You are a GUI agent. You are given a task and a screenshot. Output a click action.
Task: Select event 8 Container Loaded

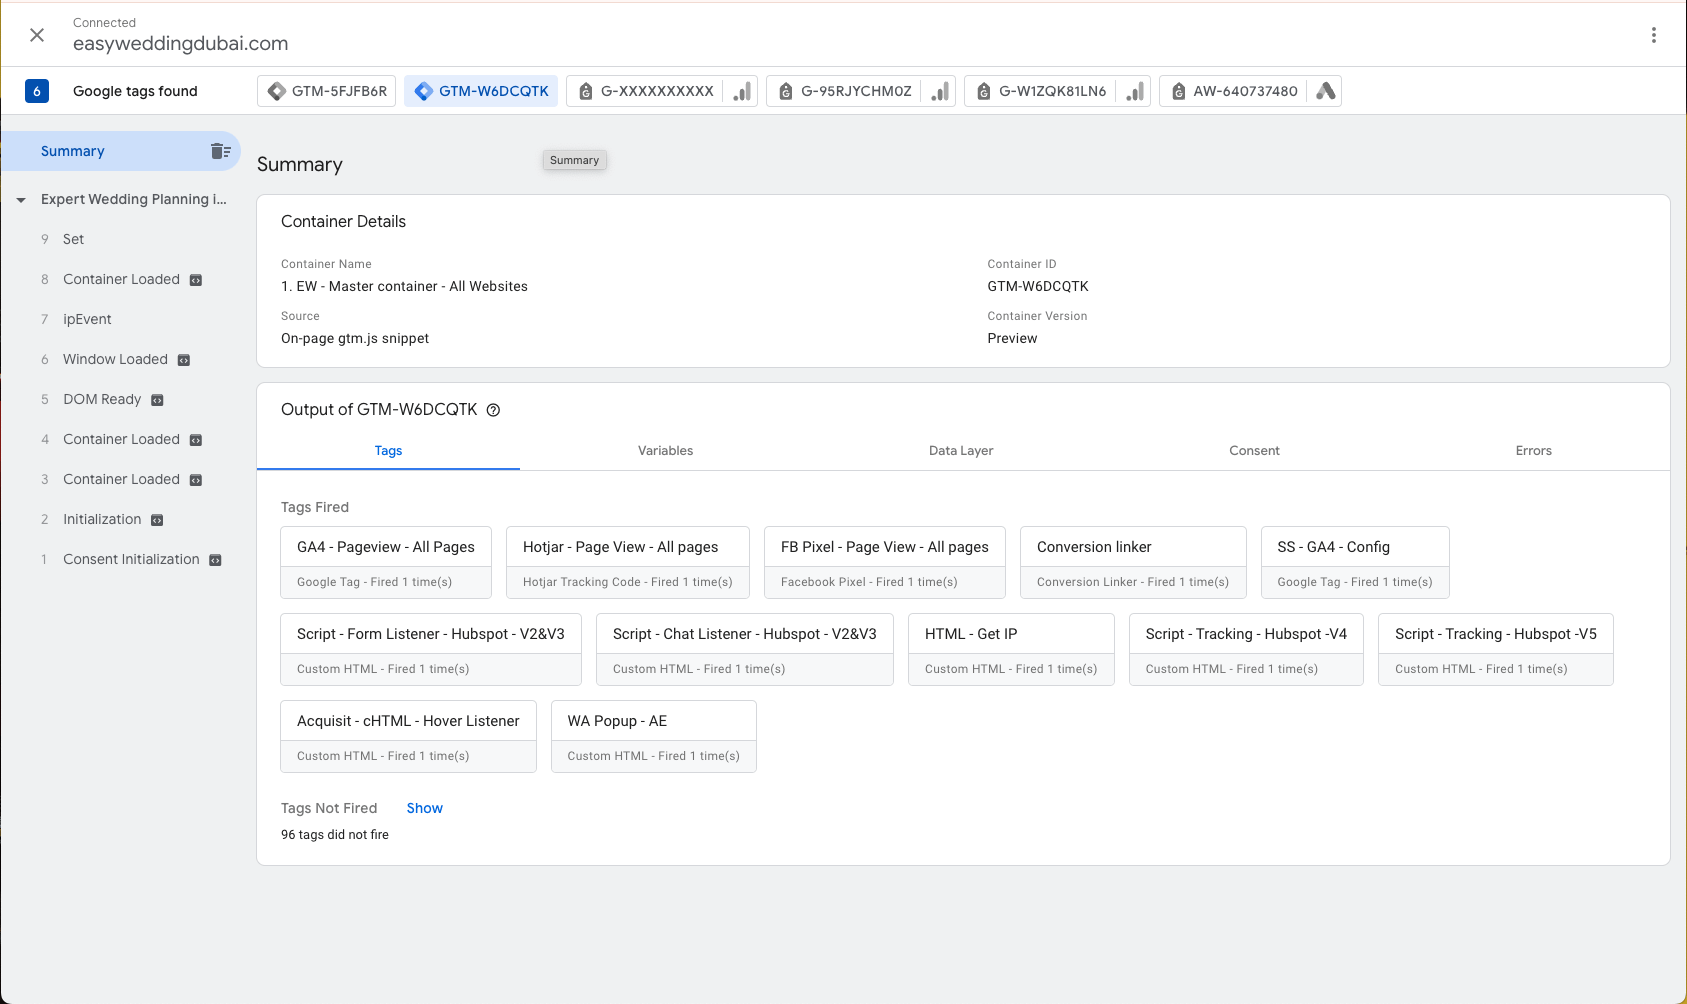pyautogui.click(x=120, y=279)
